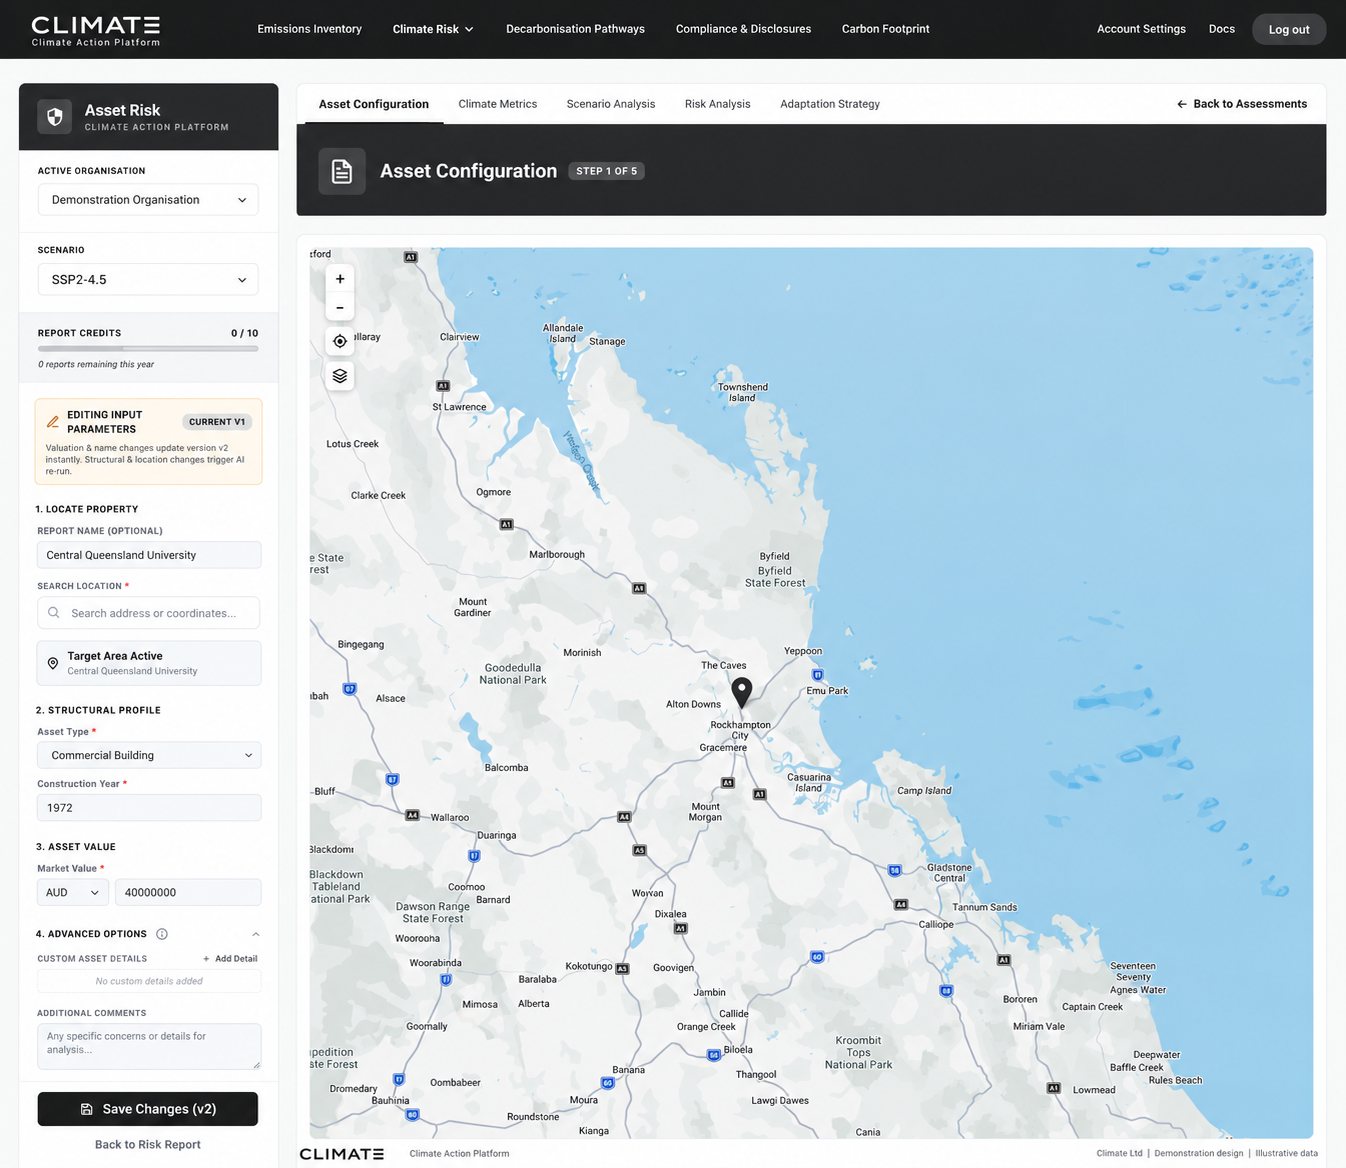Zoom in on the map
This screenshot has width=1346, height=1168.
[340, 279]
